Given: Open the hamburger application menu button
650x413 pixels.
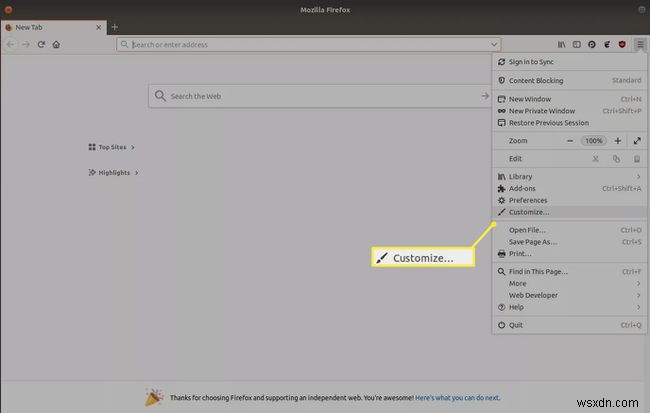Looking at the screenshot, I should (x=640, y=44).
